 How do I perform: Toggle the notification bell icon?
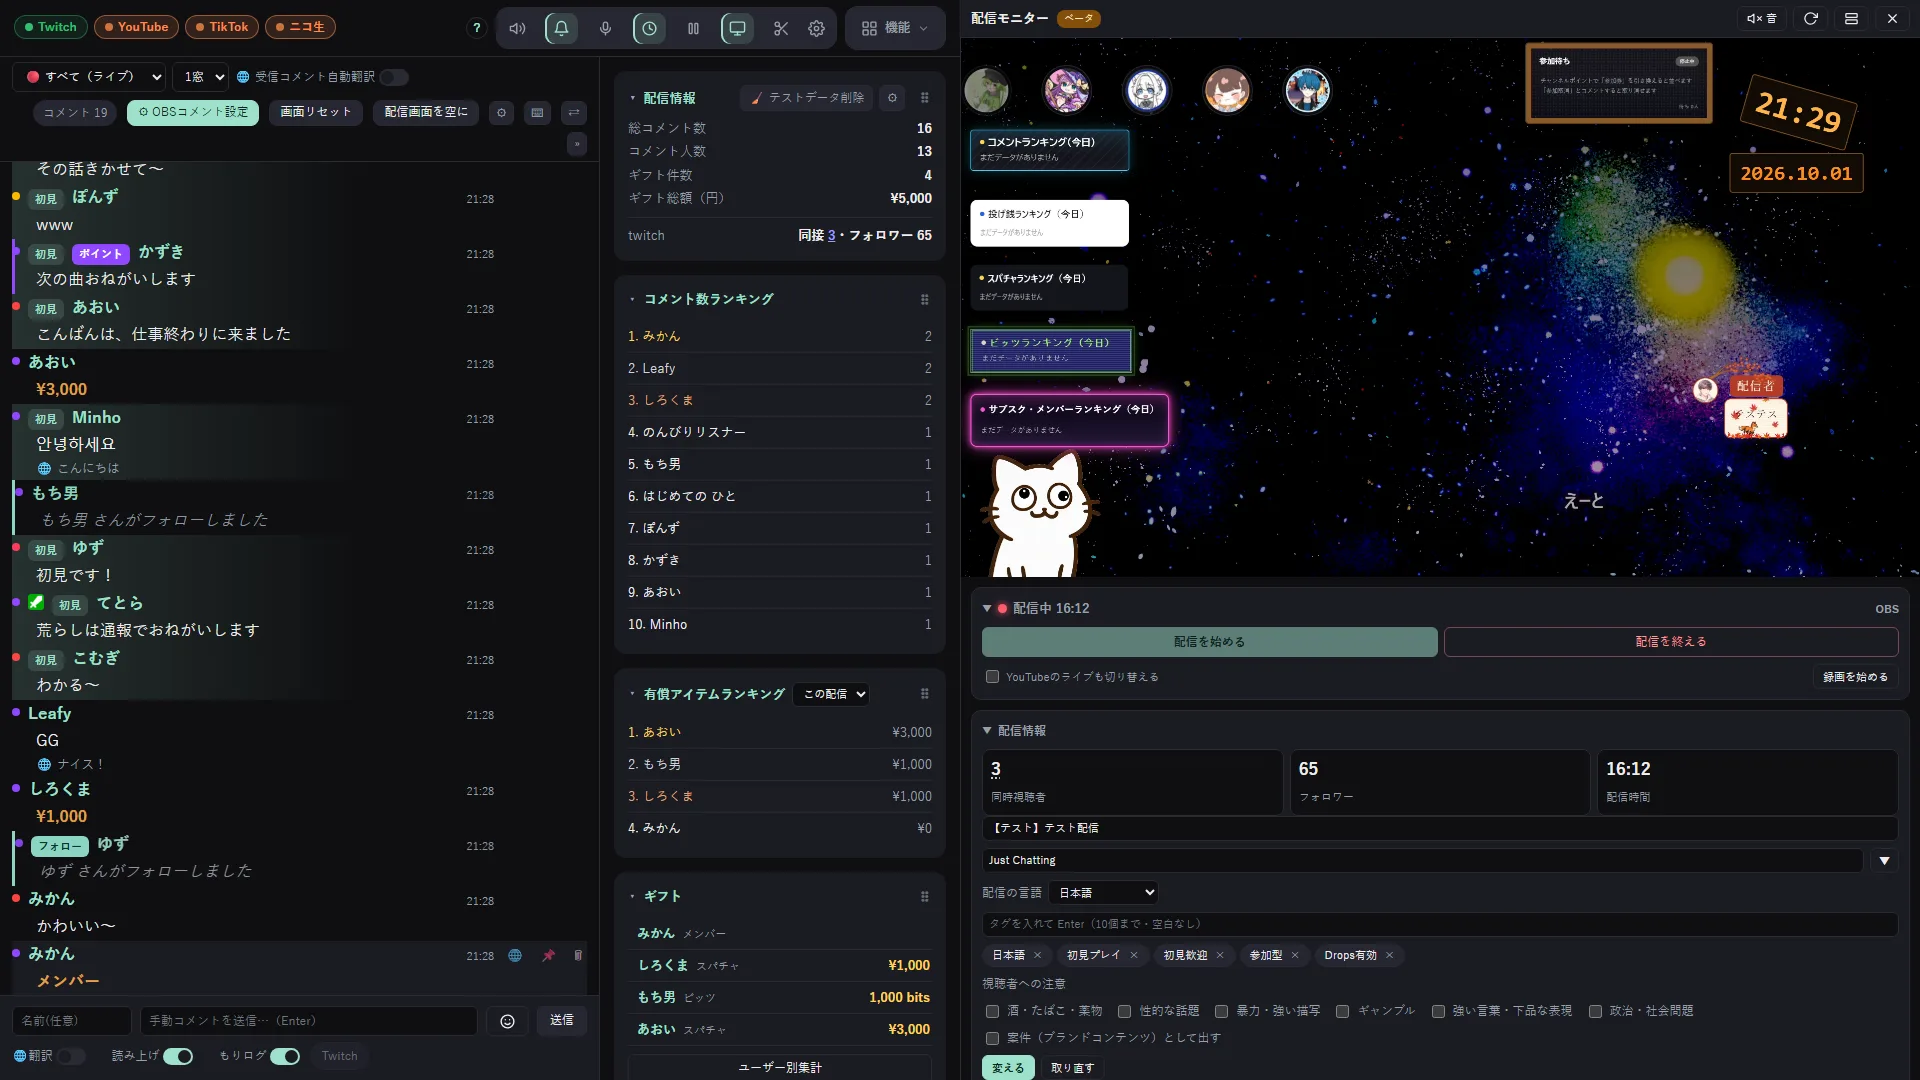pos(561,28)
